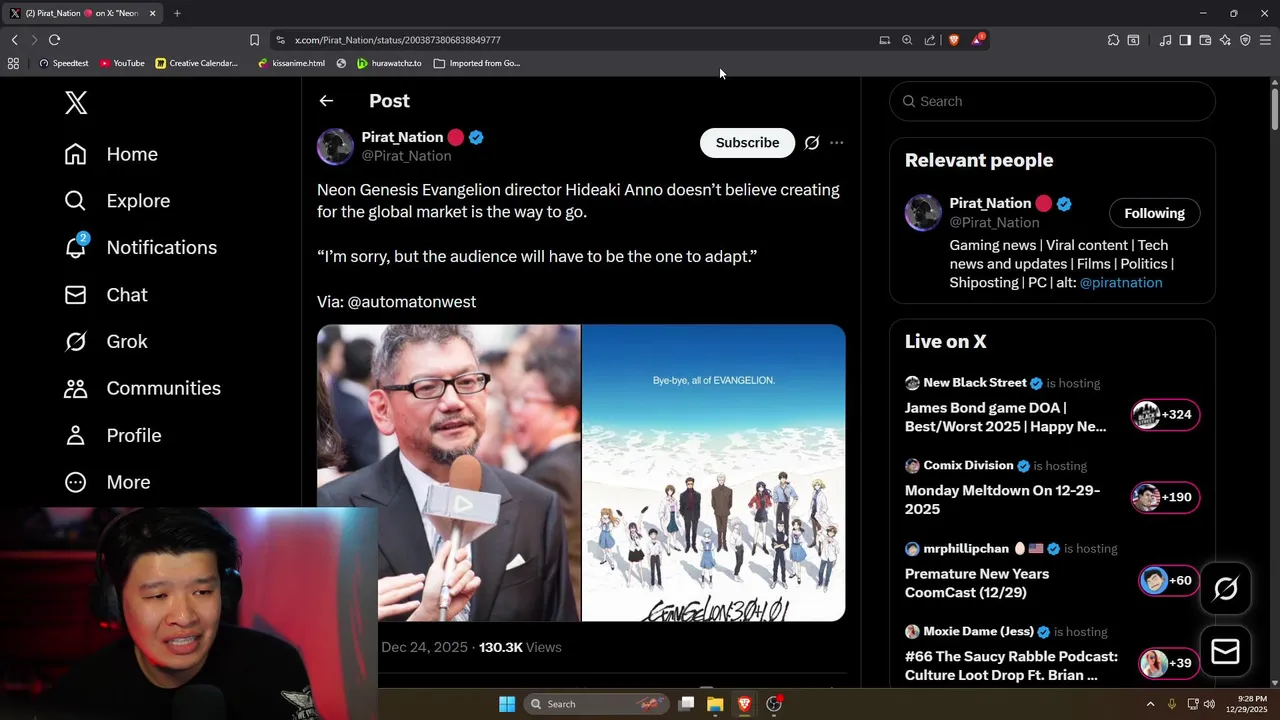Screen dimensions: 1280x720
Task: Open the Hideaki Anno photo
Action: point(448,473)
